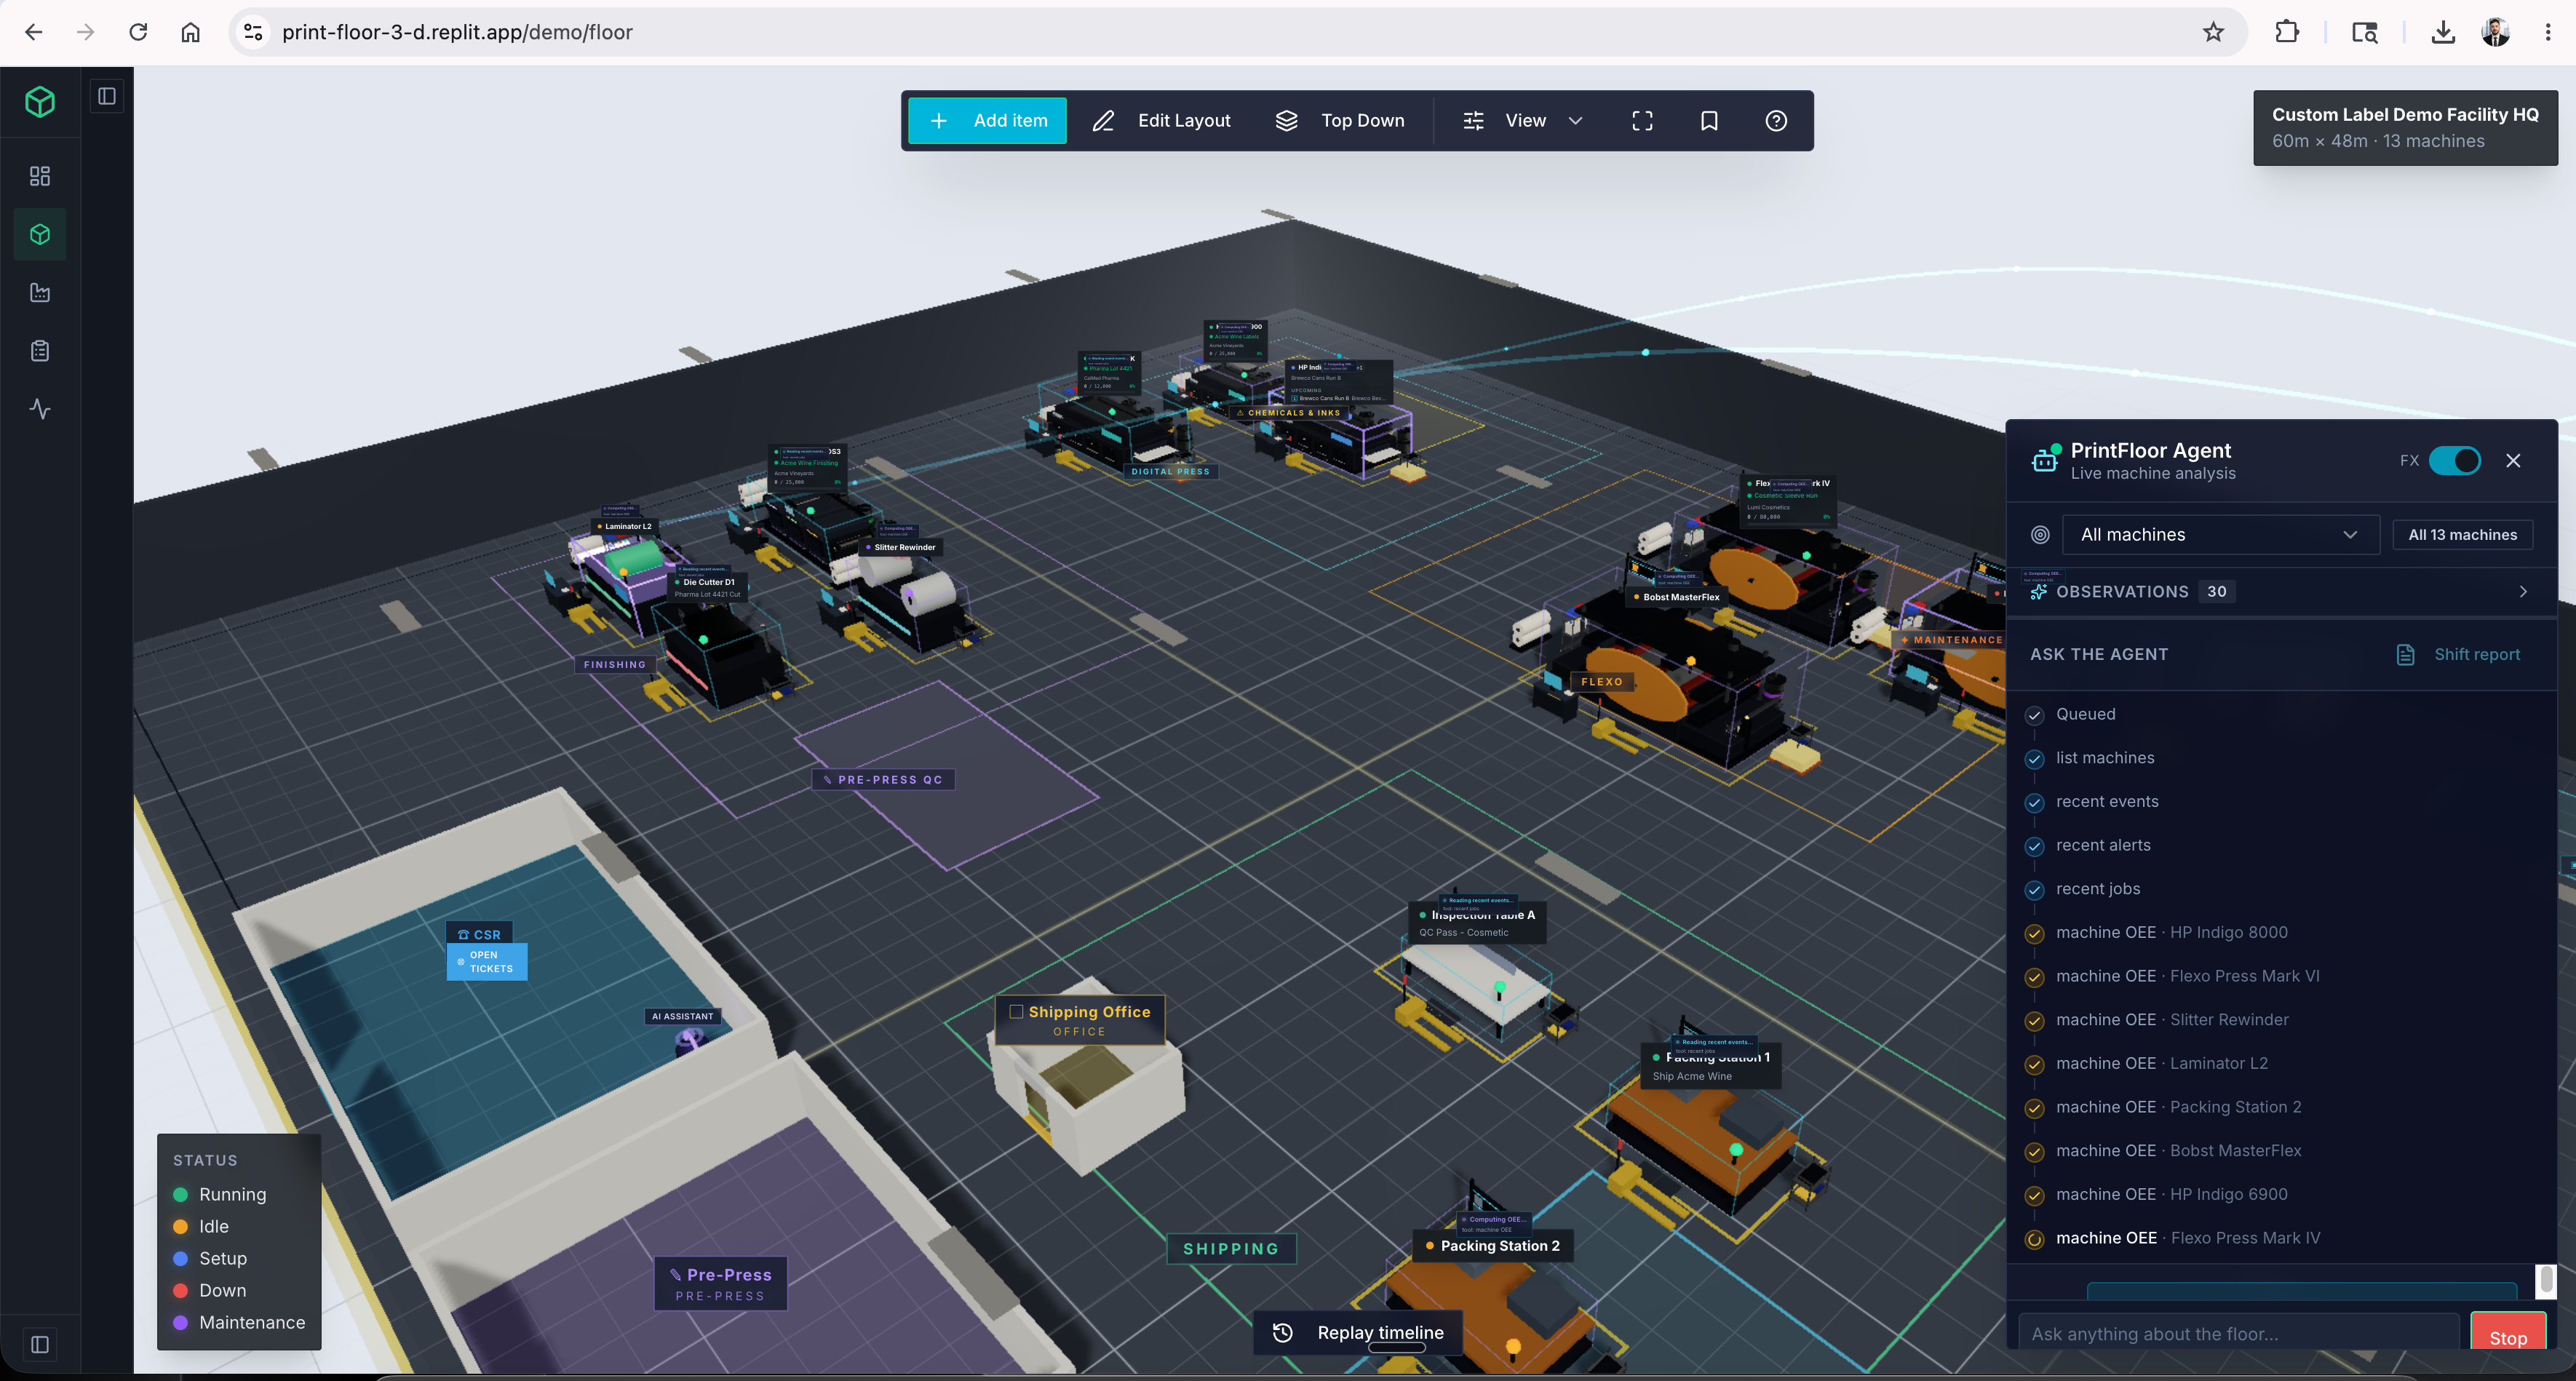Select machine OEE Packing Station 2 entry

pyautogui.click(x=2178, y=1107)
